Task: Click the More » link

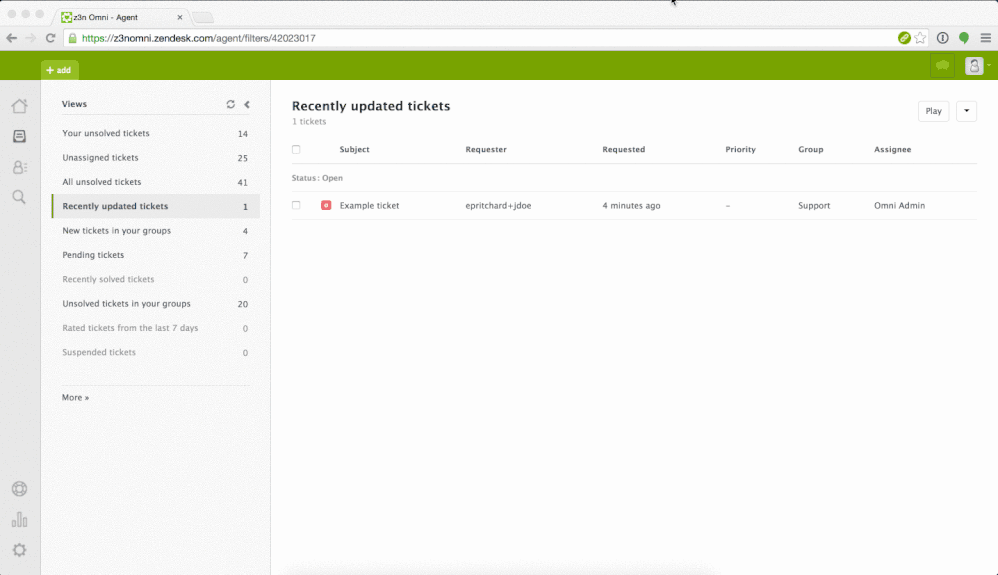Action: 75,397
